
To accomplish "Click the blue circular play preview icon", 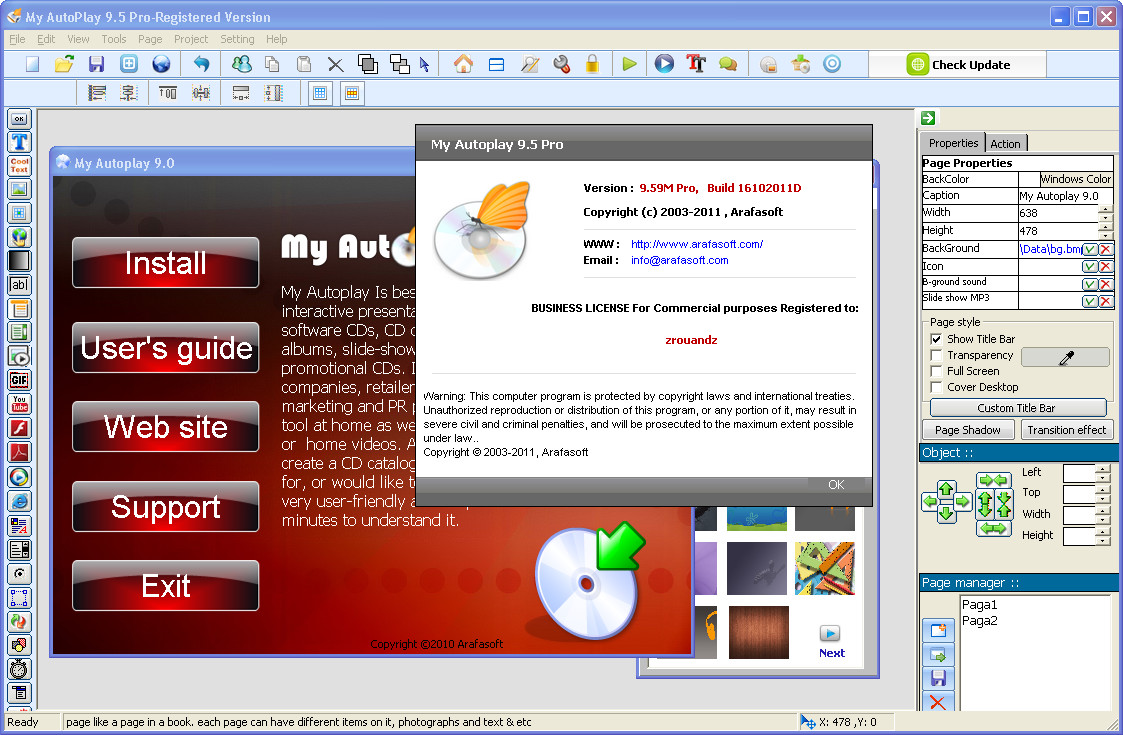I will point(664,64).
